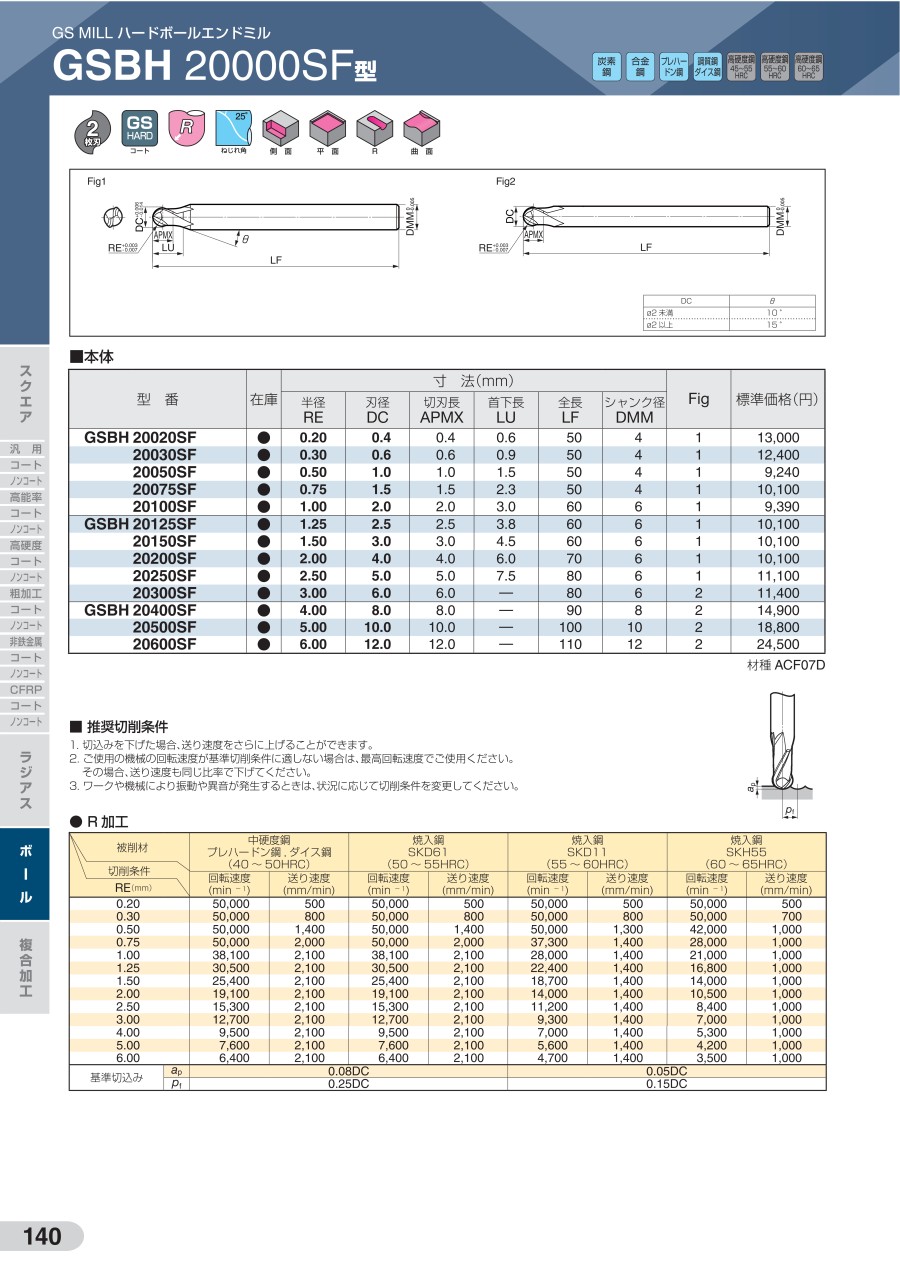Click model number GSBH 20020SF
The image size is (900, 1272).
point(140,438)
